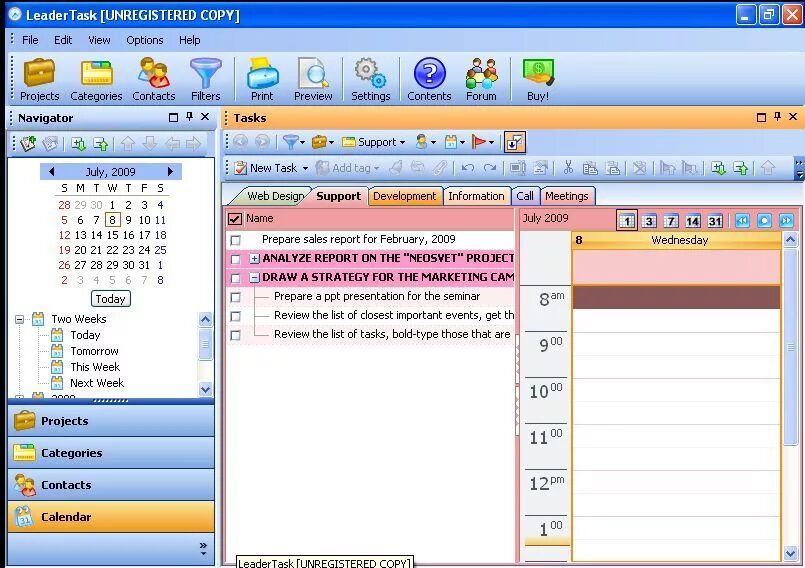Image resolution: width=805 pixels, height=568 pixels.
Task: Open the Projects toolbar button
Action: click(39, 80)
